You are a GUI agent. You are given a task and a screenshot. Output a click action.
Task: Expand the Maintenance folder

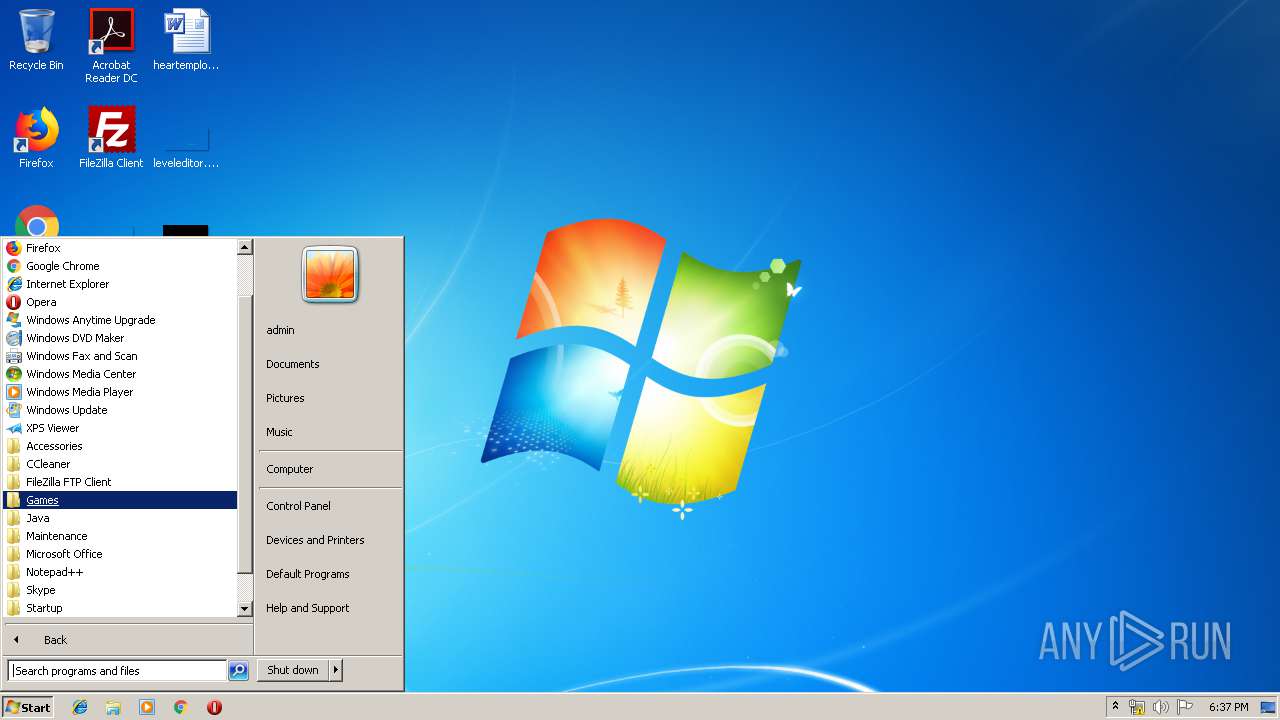coord(120,536)
